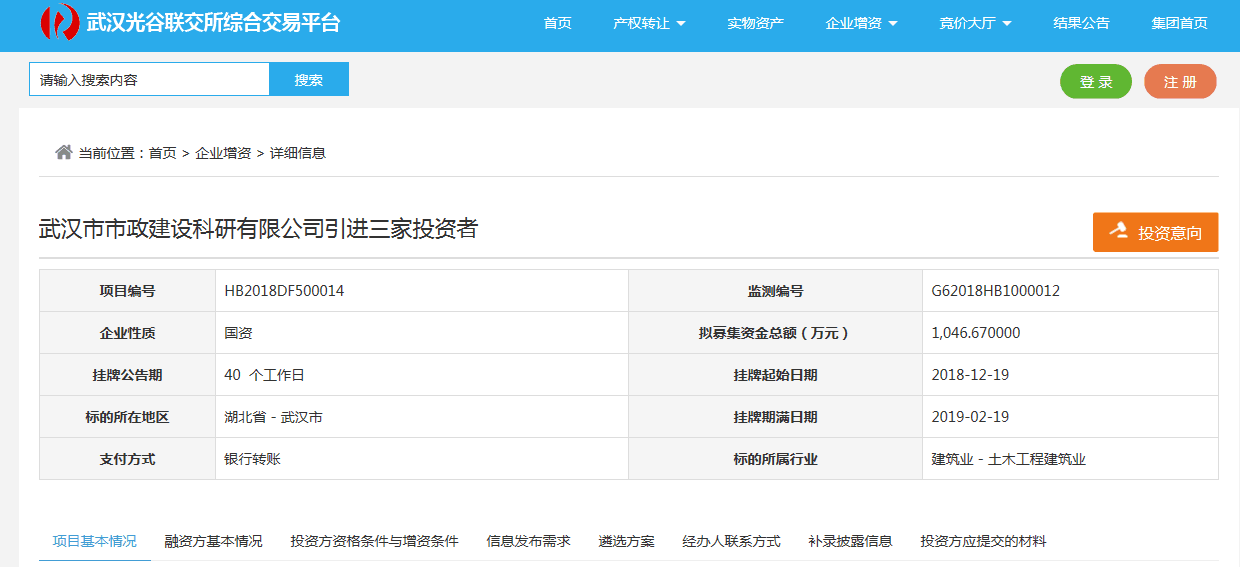Viewport: 1240px width, 567px height.
Task: Click listing end date 2019-02-19
Action: click(970, 417)
